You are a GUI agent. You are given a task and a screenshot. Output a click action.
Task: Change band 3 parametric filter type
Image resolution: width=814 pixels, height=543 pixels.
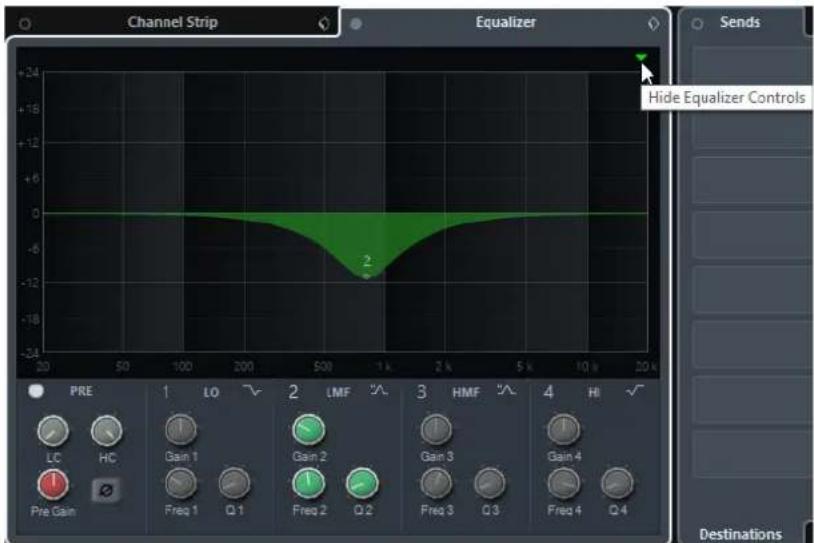click(x=507, y=390)
